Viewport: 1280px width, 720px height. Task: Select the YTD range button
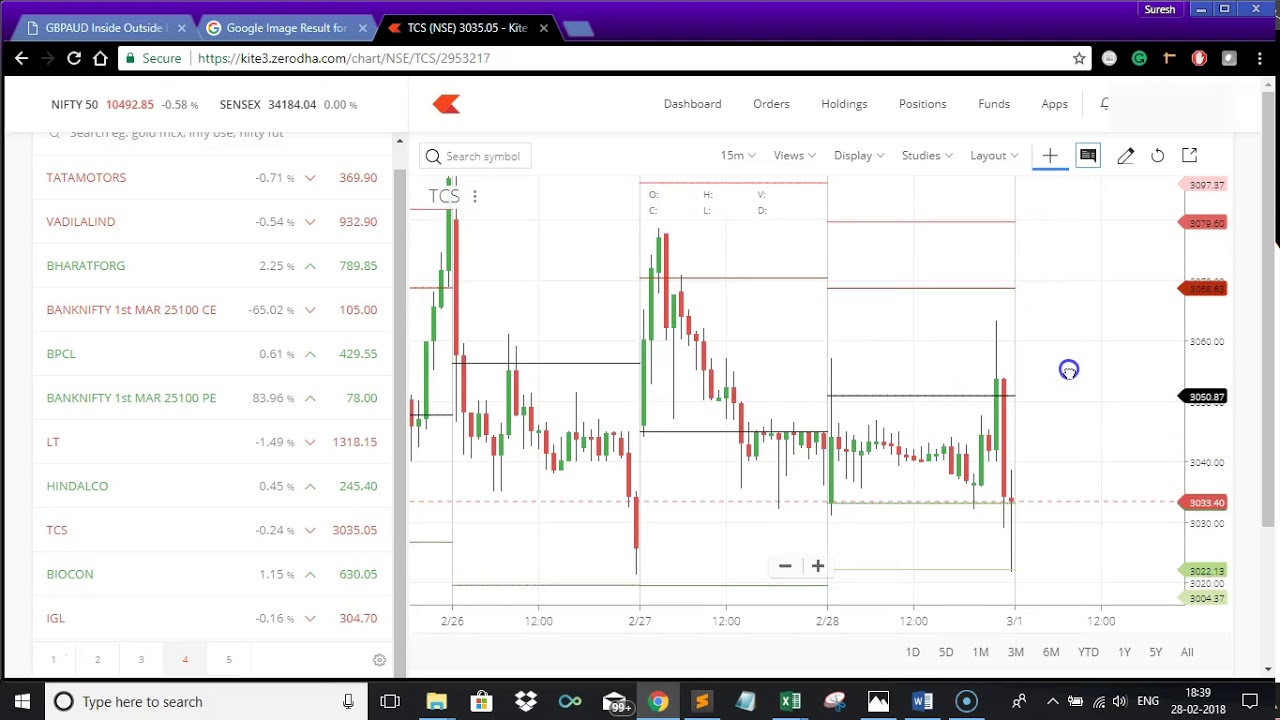(1088, 652)
